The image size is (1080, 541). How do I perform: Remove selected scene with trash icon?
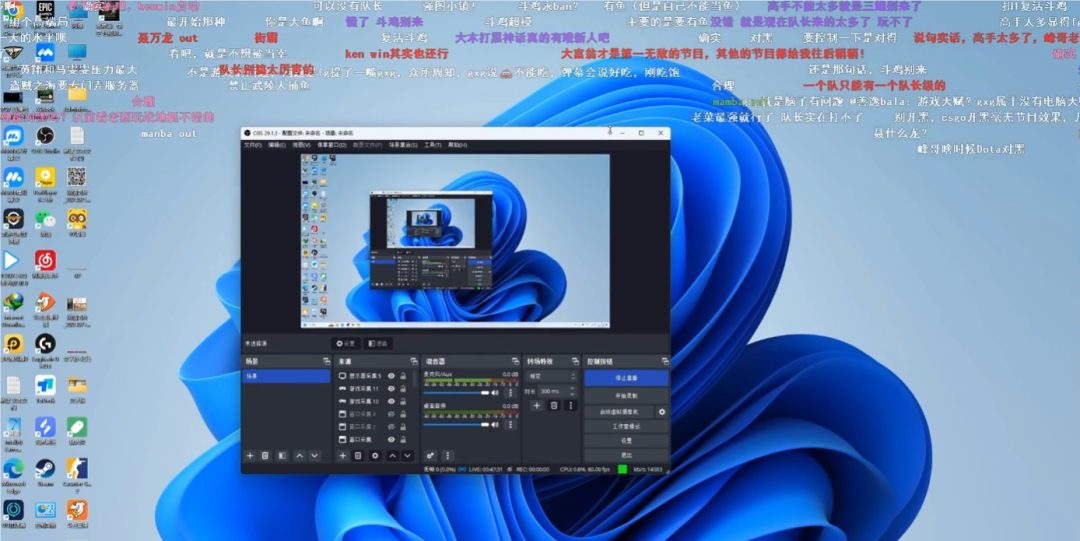pos(265,456)
